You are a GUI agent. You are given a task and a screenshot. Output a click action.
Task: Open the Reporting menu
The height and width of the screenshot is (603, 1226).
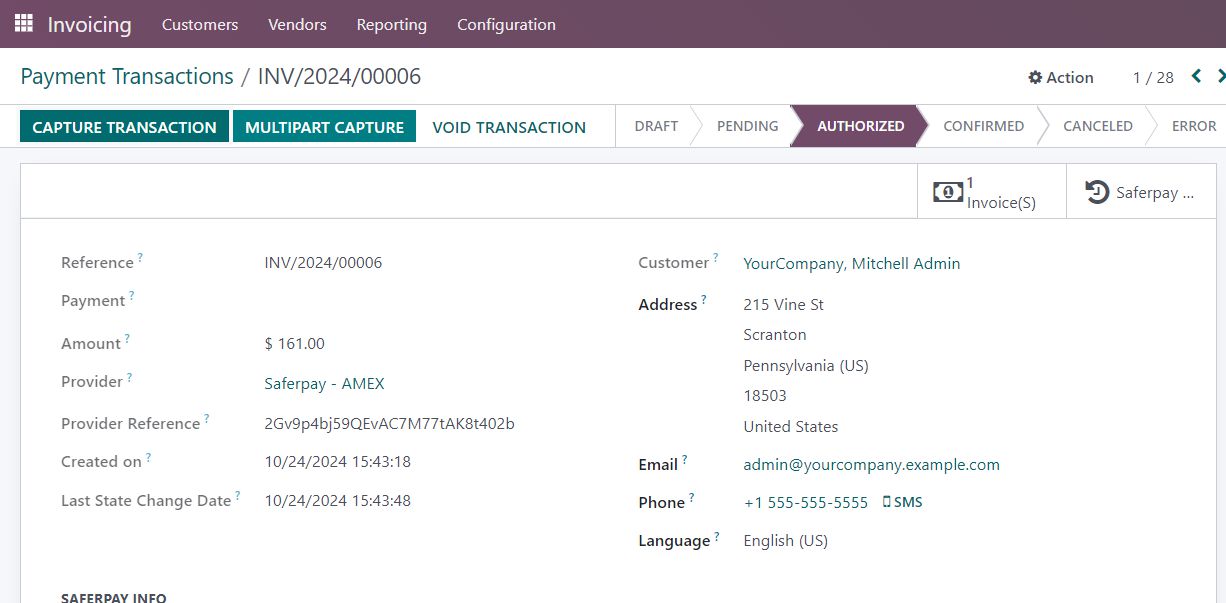[391, 24]
